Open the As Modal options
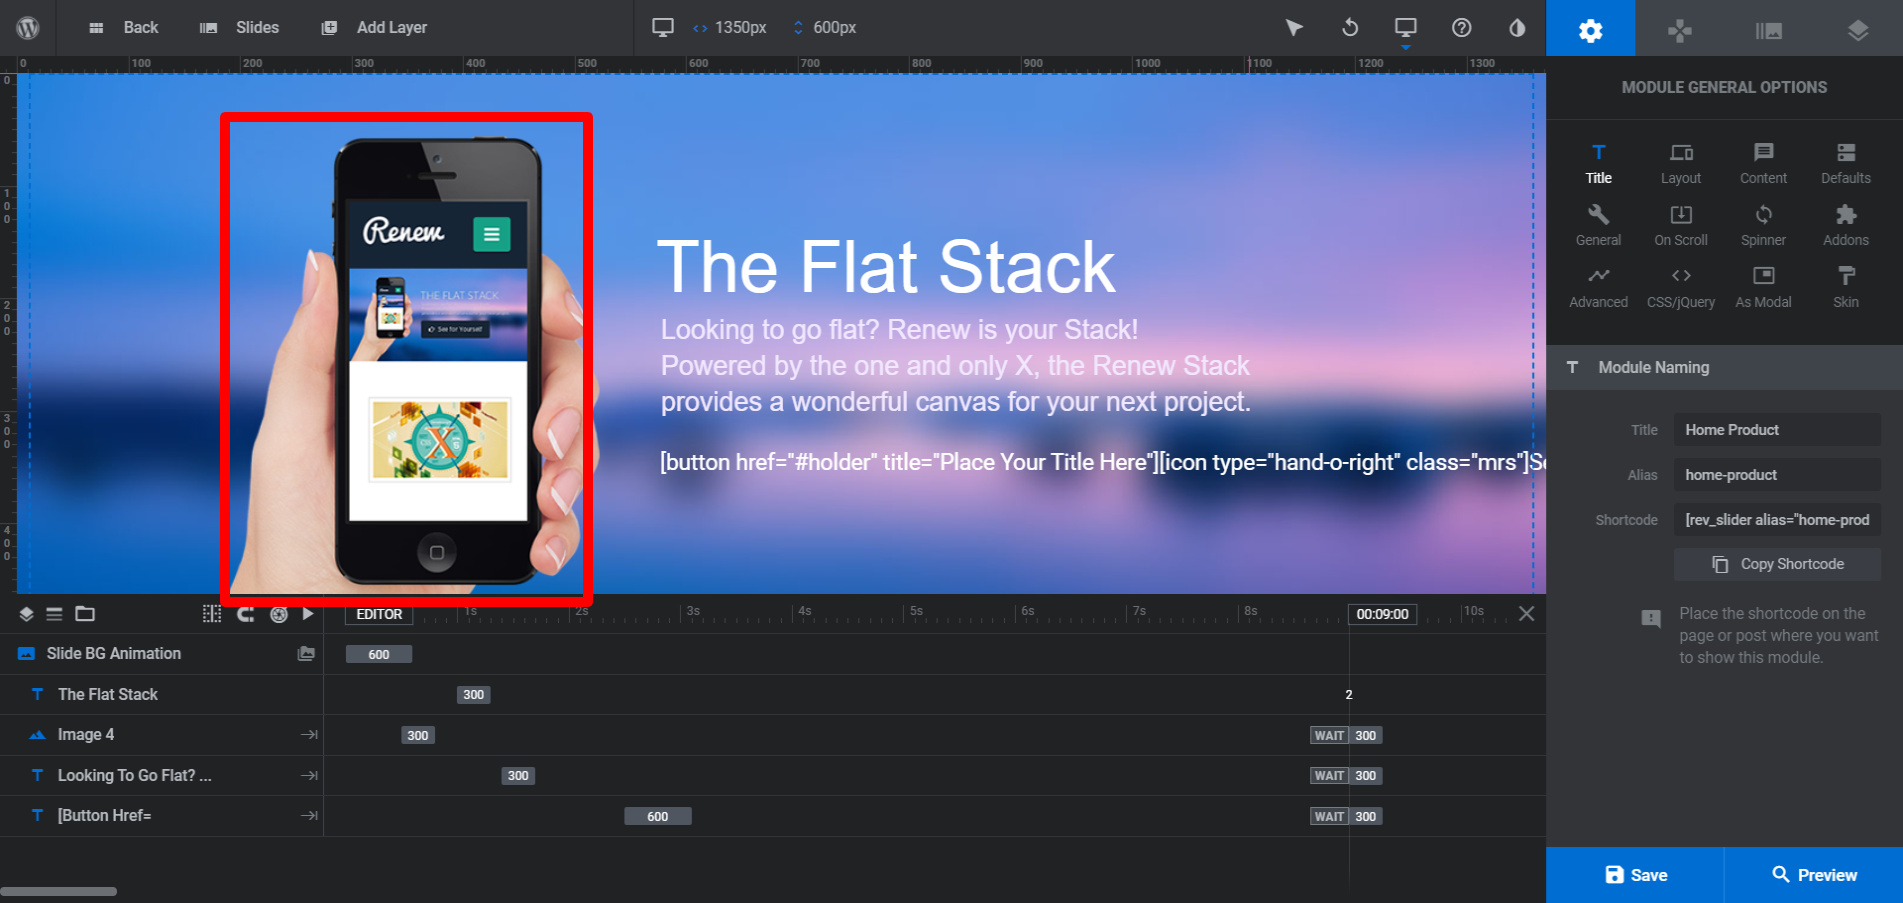This screenshot has width=1903, height=903. pos(1763,288)
